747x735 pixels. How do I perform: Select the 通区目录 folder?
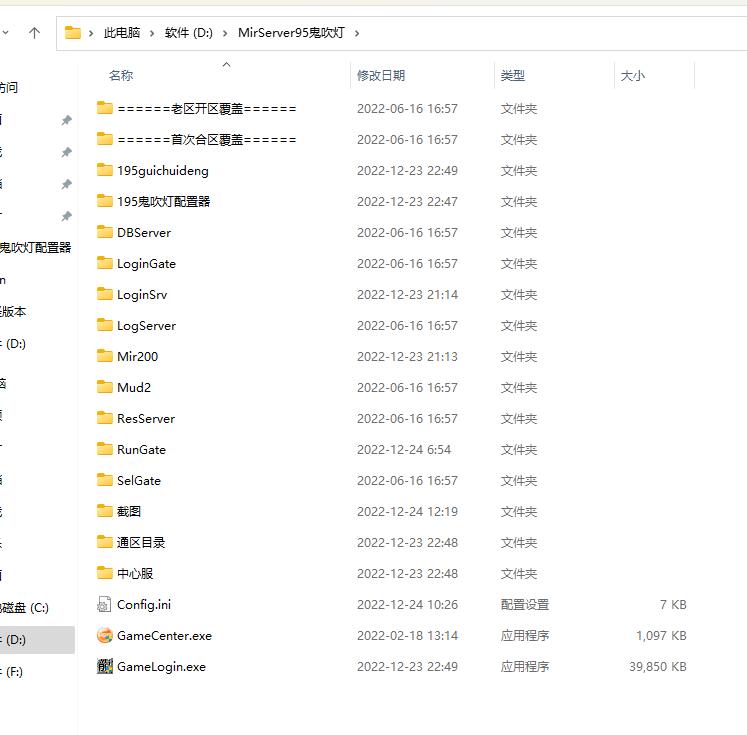141,542
